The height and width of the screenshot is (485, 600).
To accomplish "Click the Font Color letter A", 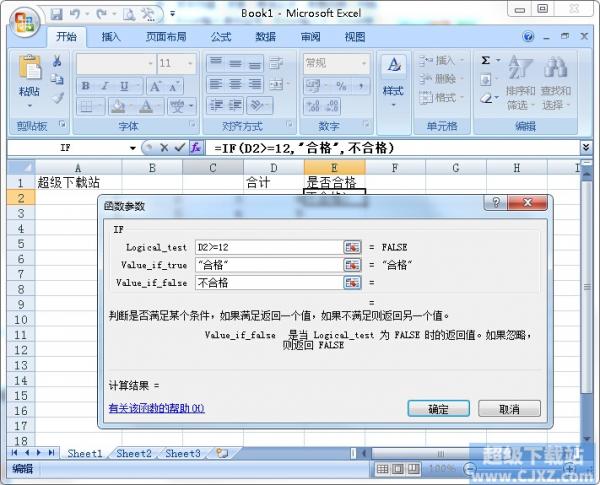I will [146, 106].
